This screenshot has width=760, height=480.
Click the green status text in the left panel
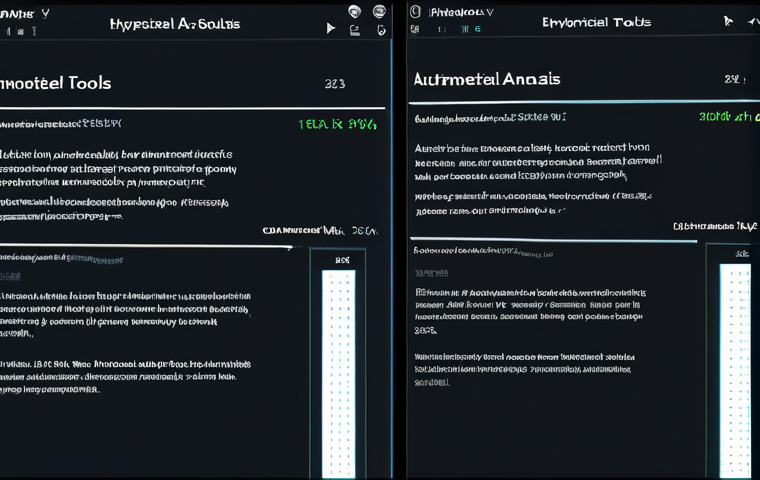pyautogui.click(x=337, y=125)
